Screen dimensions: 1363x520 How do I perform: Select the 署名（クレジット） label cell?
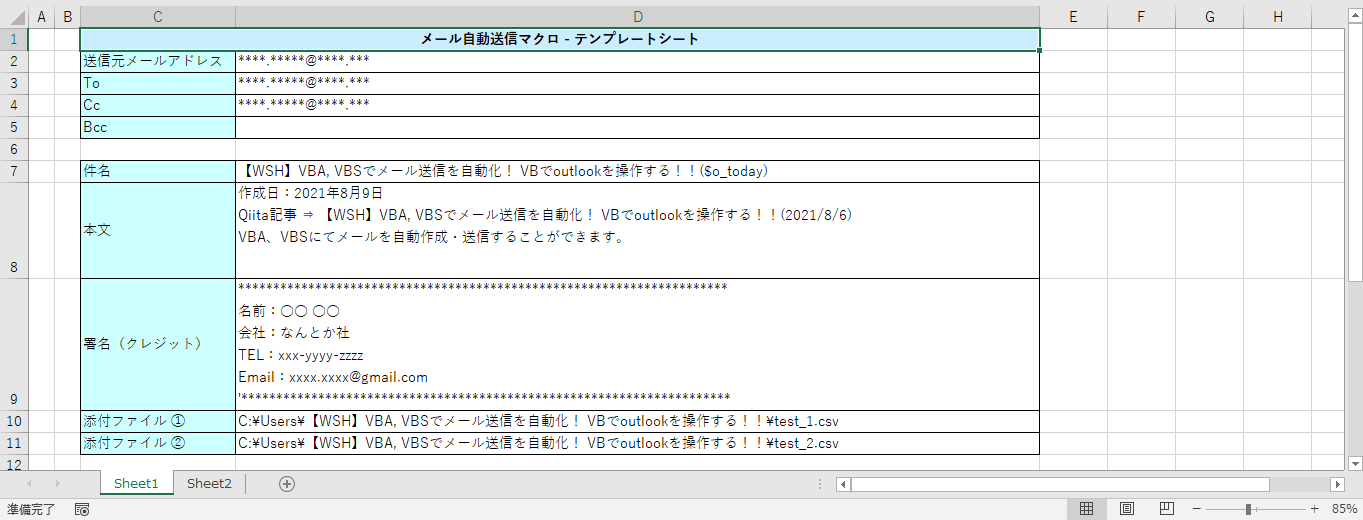point(158,344)
